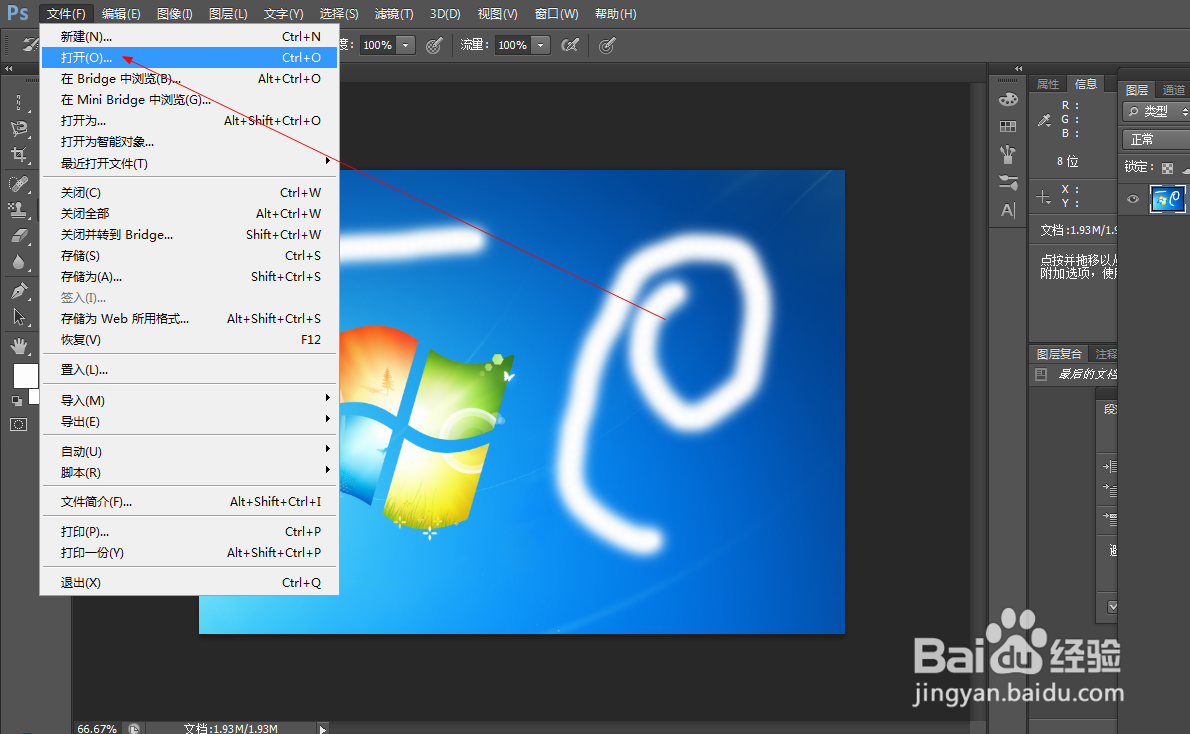This screenshot has width=1190, height=734.
Task: Choose 文件简介(F)... menu entry
Action: [190, 501]
